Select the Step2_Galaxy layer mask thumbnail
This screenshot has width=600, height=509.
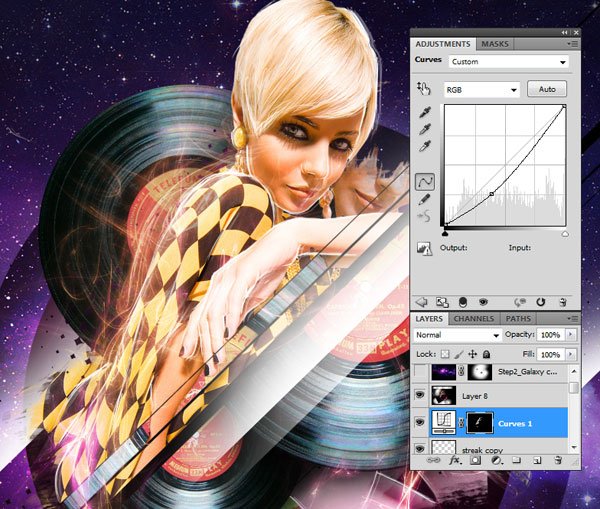tap(480, 371)
